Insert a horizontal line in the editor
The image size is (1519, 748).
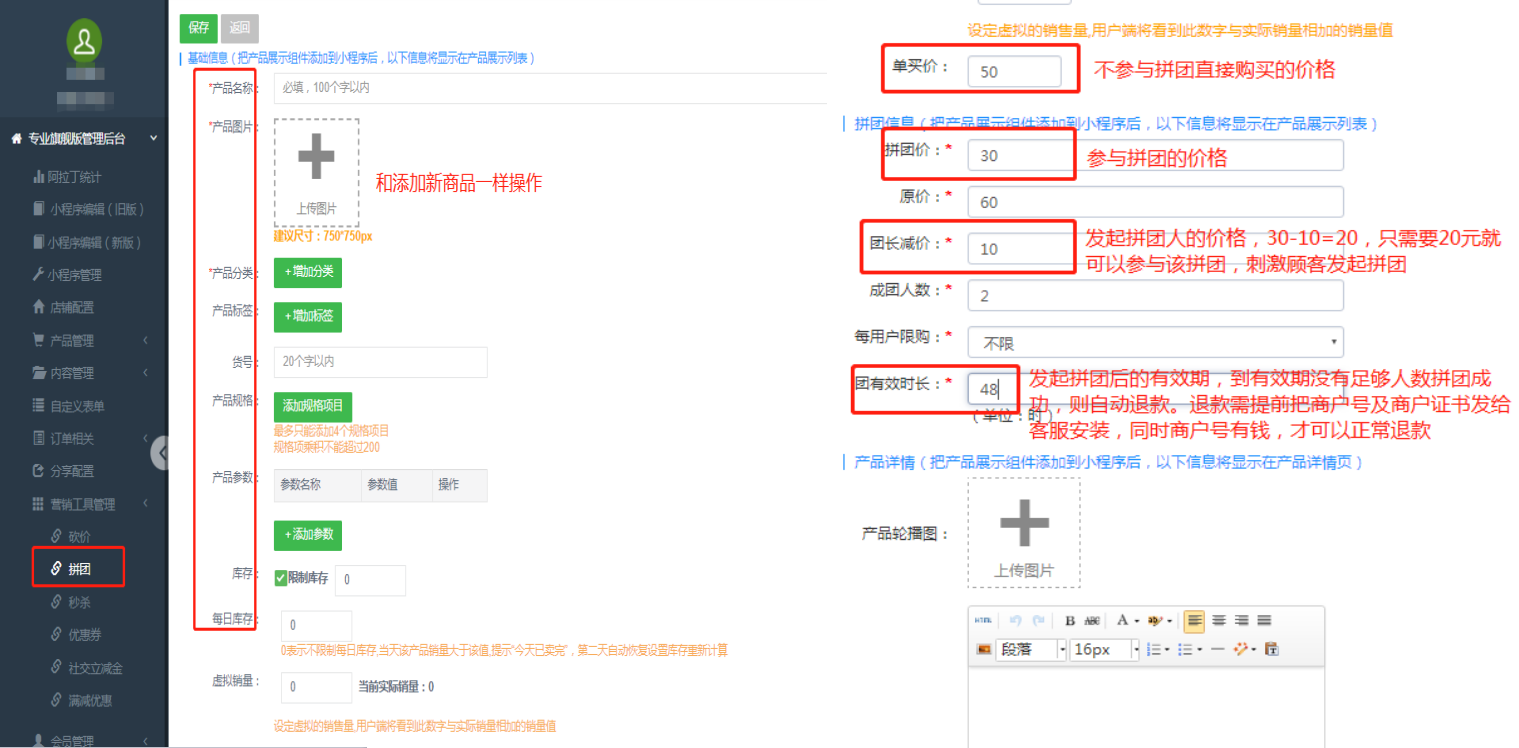pyautogui.click(x=1217, y=650)
